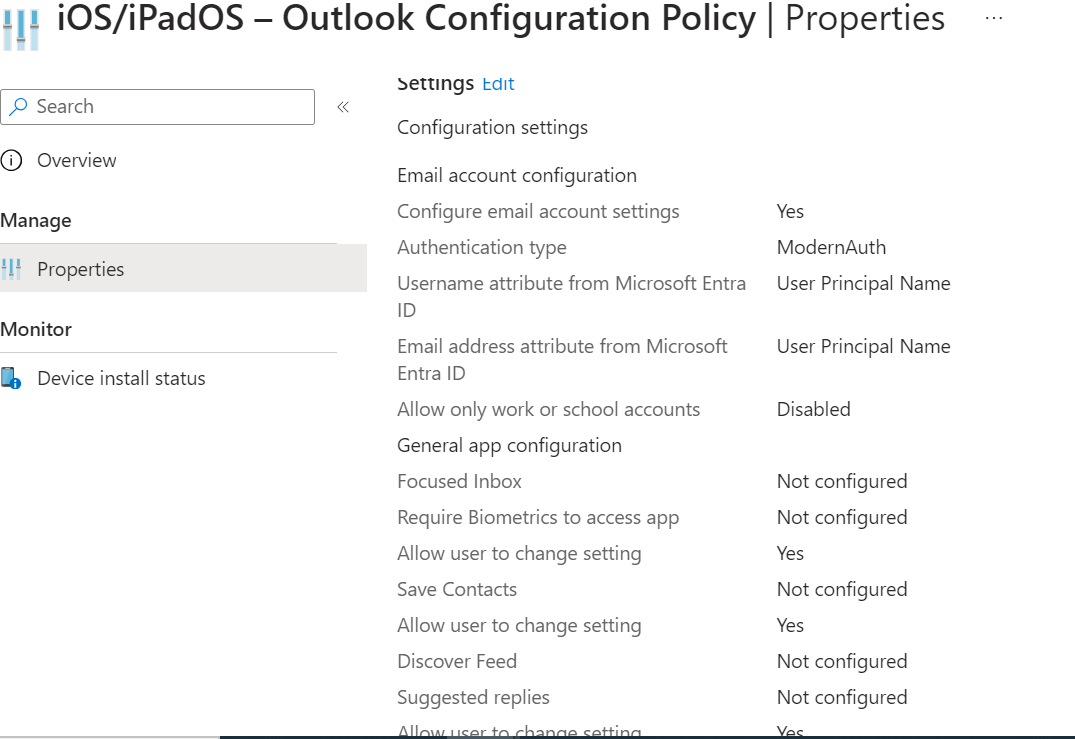Open Device install status via its device icon
The height and width of the screenshot is (739, 1075).
[x=11, y=377]
